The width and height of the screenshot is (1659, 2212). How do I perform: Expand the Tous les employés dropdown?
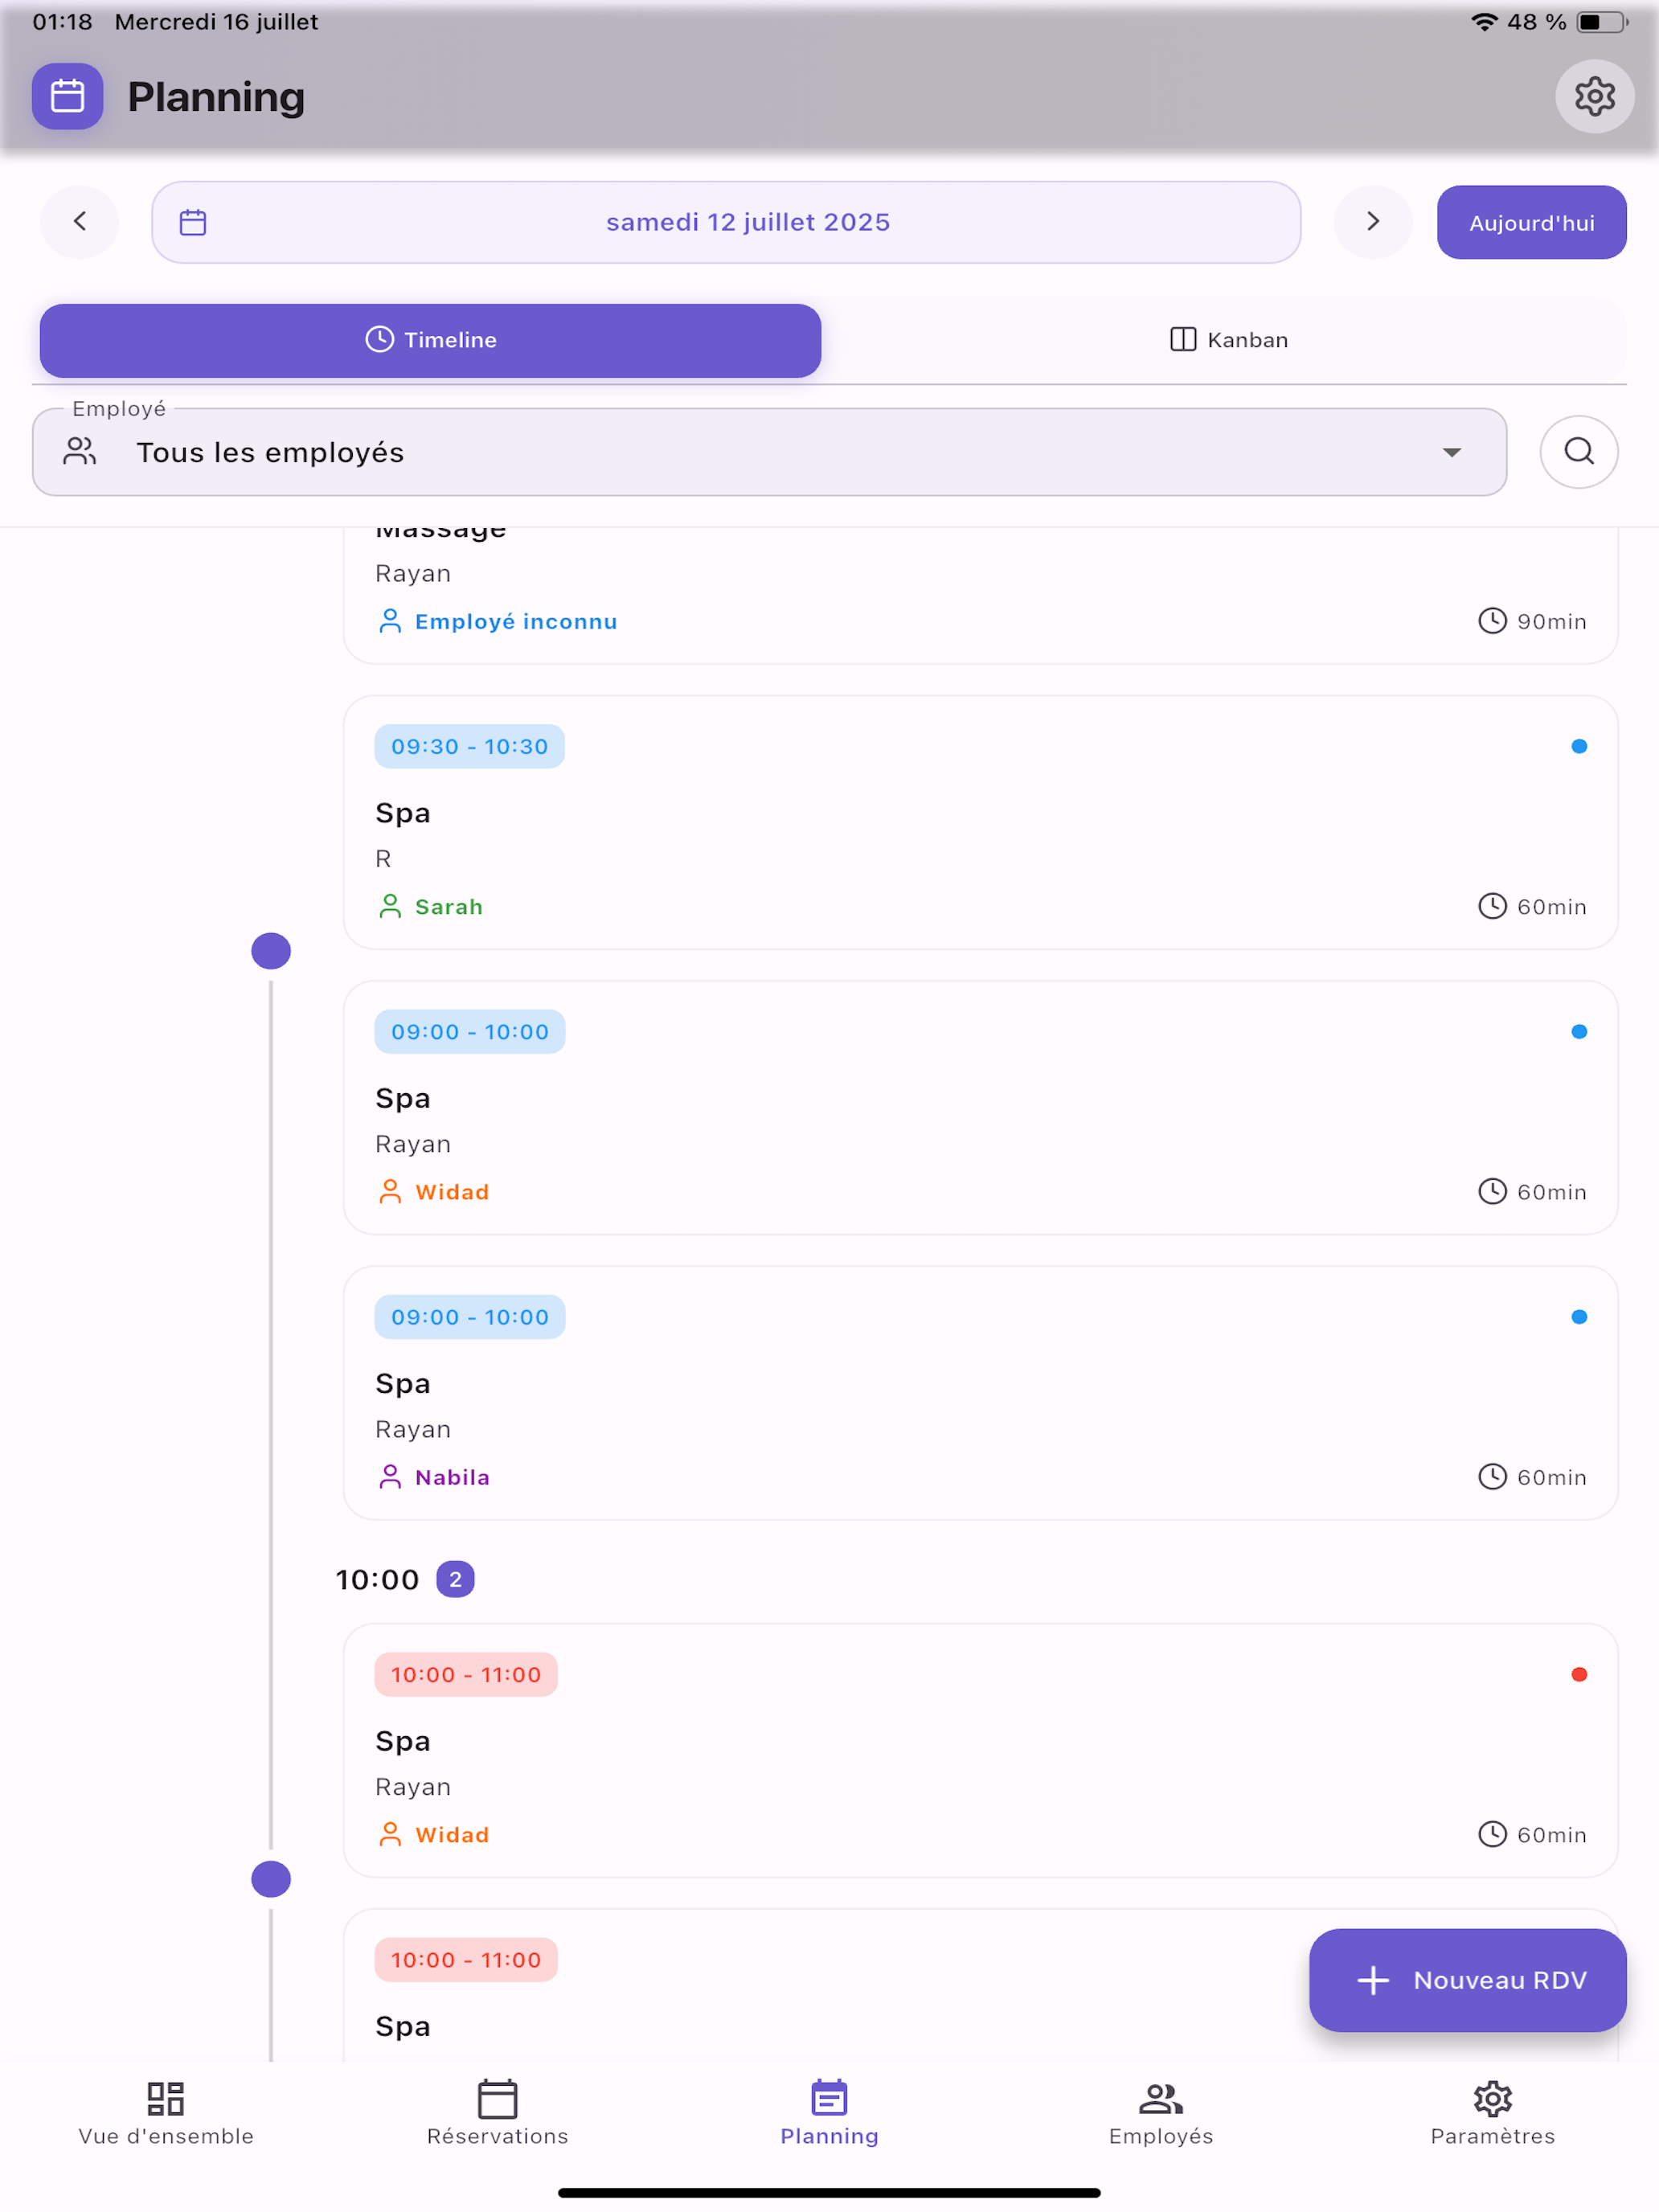pos(769,452)
